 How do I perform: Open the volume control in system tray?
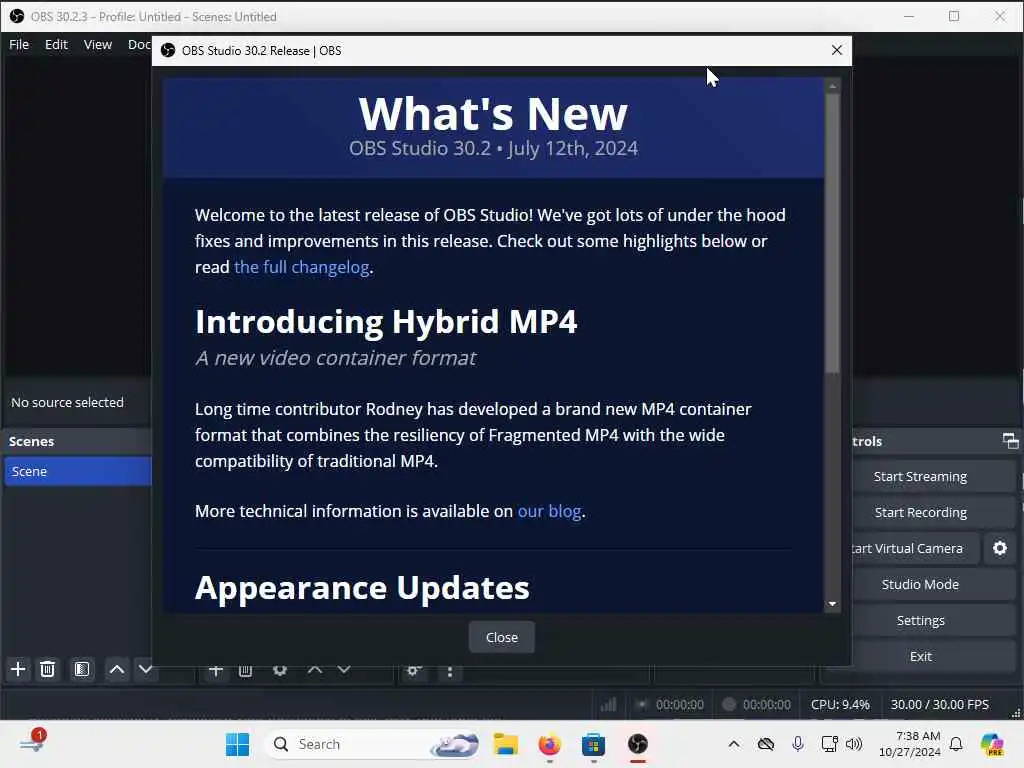(854, 744)
